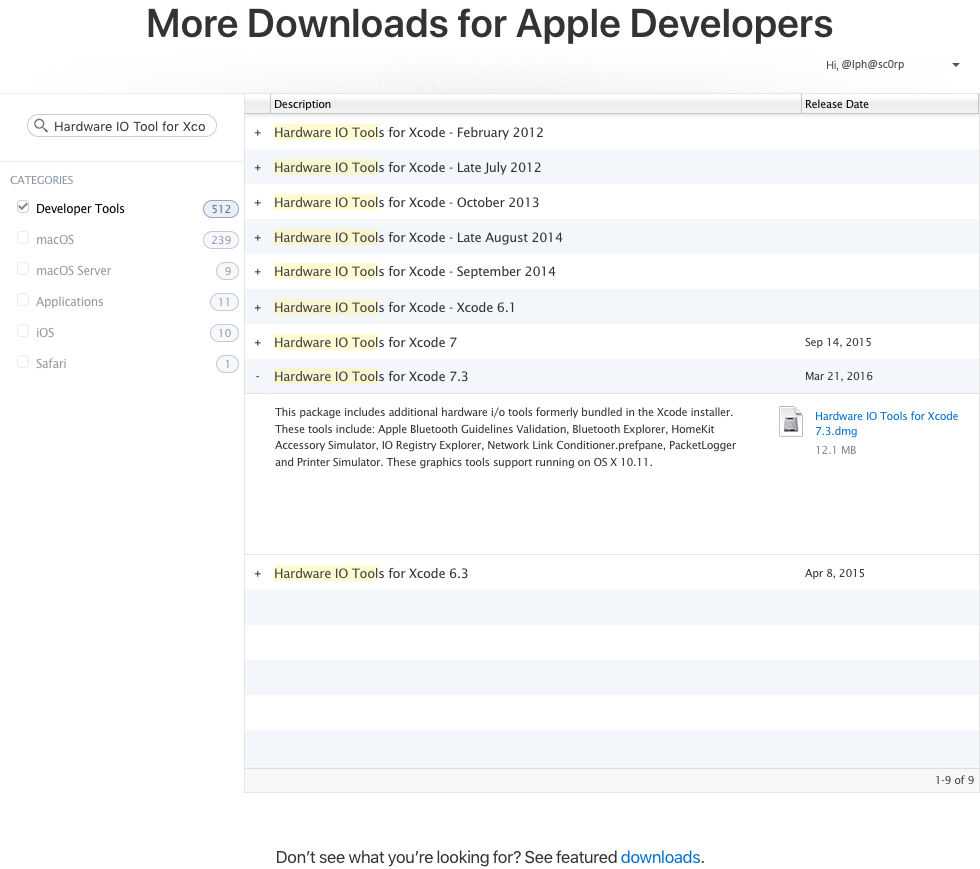Download Hardware IO Tools for Xcode 7.3.dmg
The image size is (980, 869).
click(886, 423)
